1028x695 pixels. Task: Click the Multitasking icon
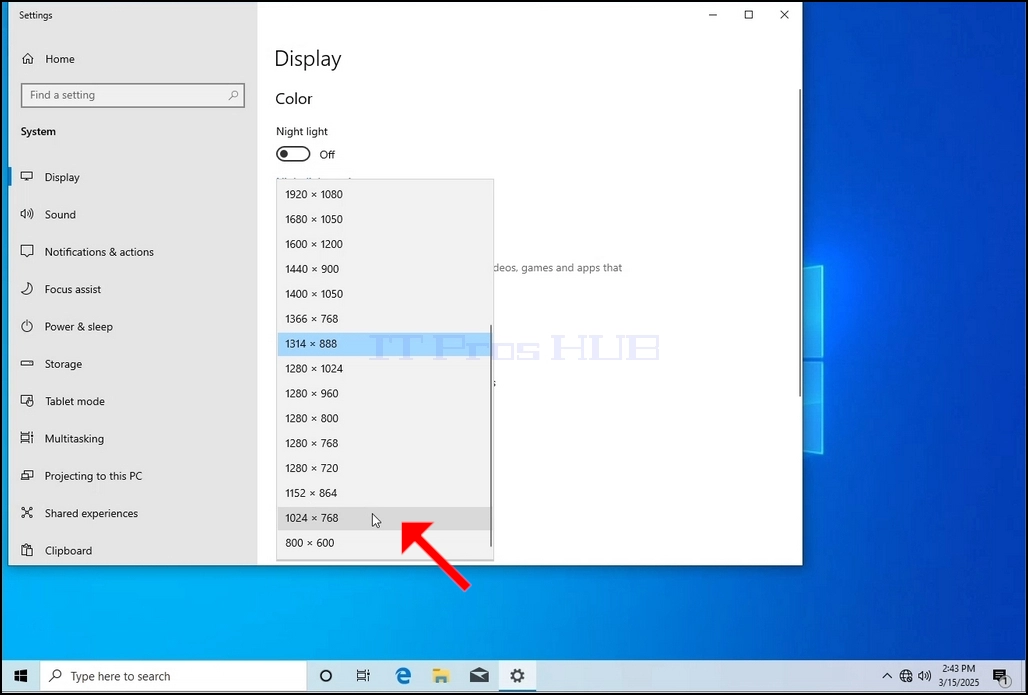pyautogui.click(x=27, y=438)
